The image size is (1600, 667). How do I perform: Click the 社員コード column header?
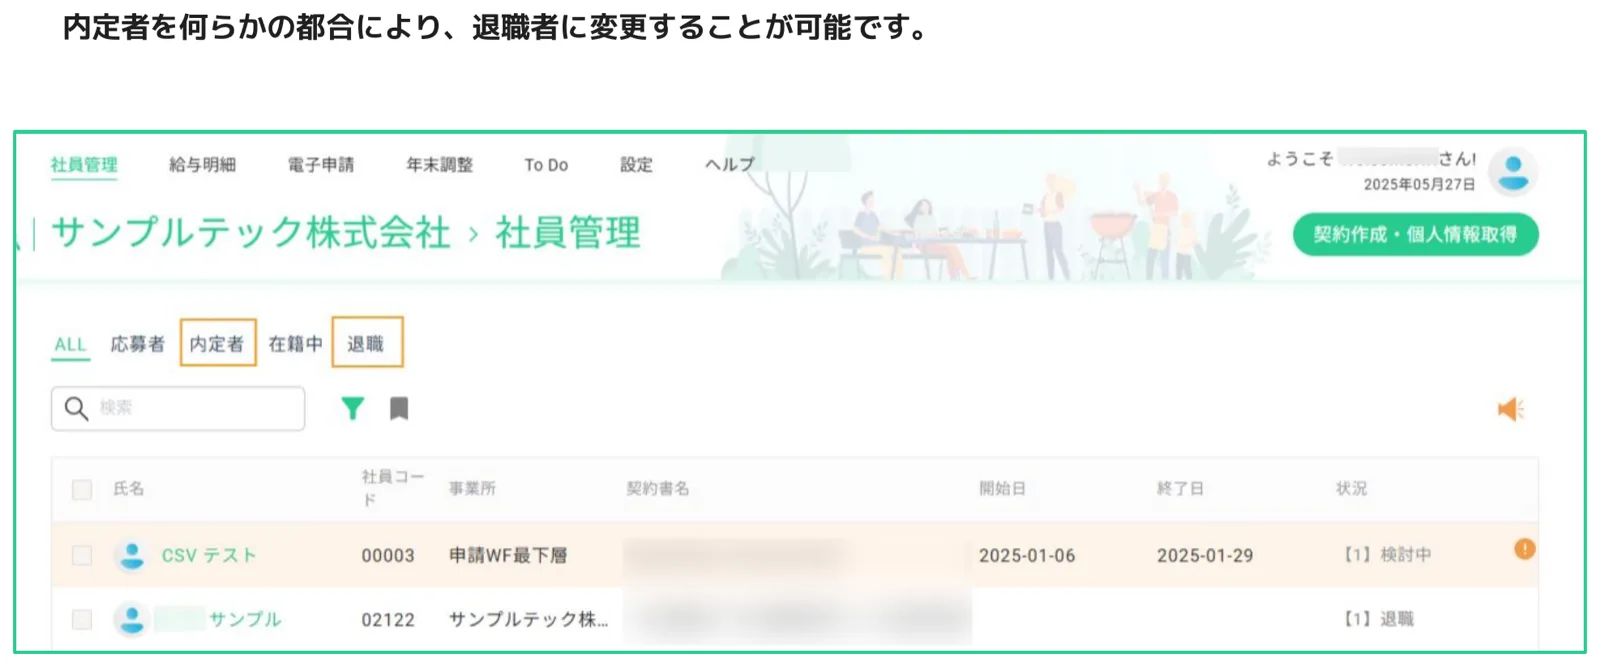[x=392, y=488]
